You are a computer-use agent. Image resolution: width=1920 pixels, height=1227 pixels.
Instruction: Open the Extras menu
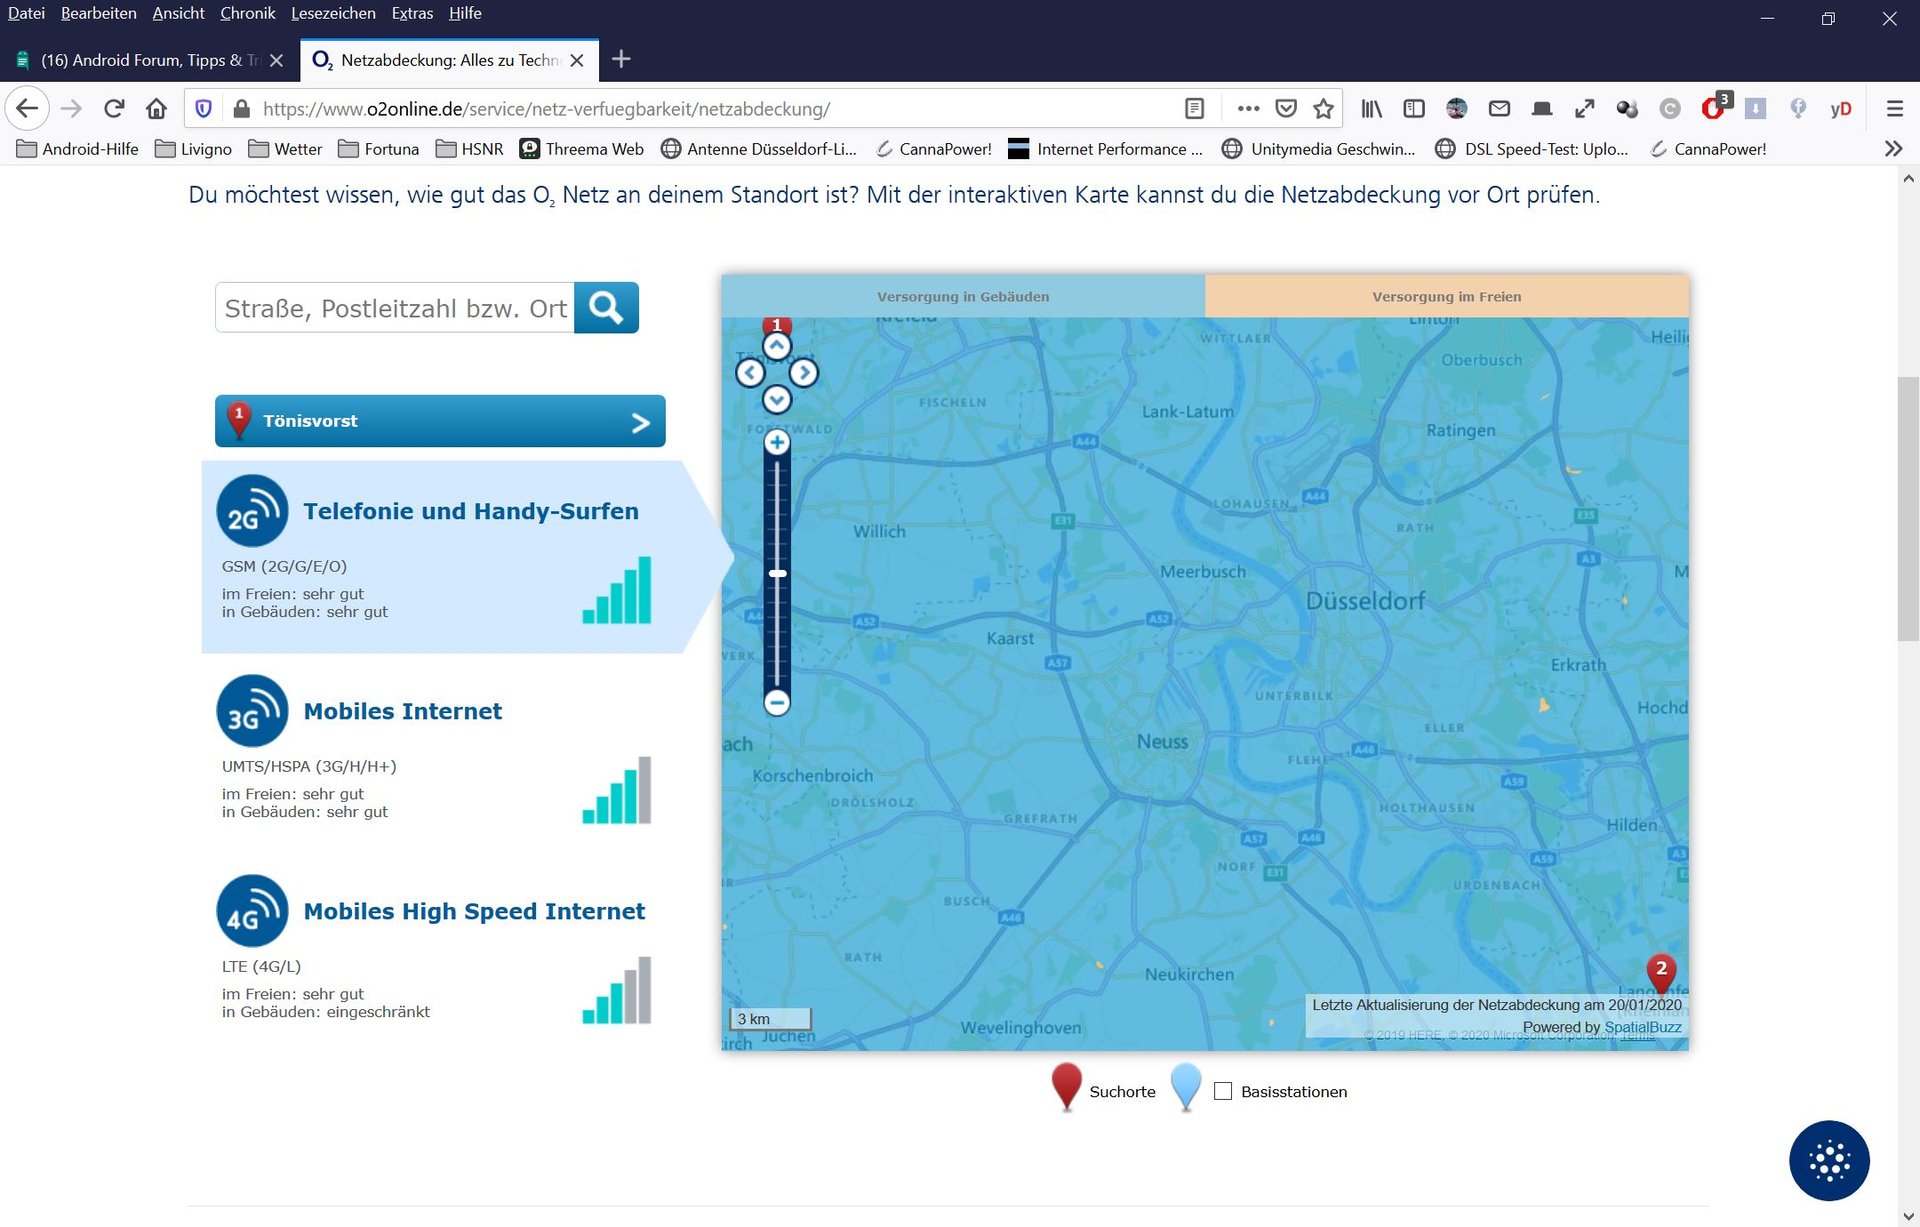(412, 13)
